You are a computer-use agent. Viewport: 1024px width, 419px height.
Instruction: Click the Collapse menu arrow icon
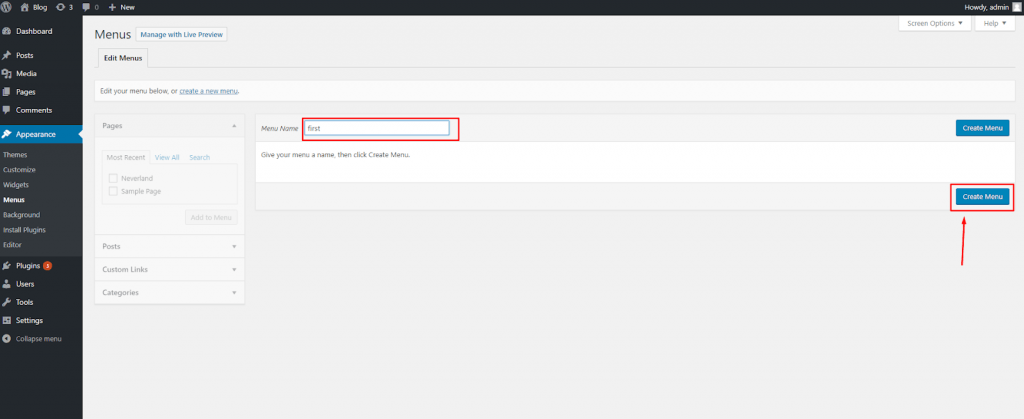(7, 339)
